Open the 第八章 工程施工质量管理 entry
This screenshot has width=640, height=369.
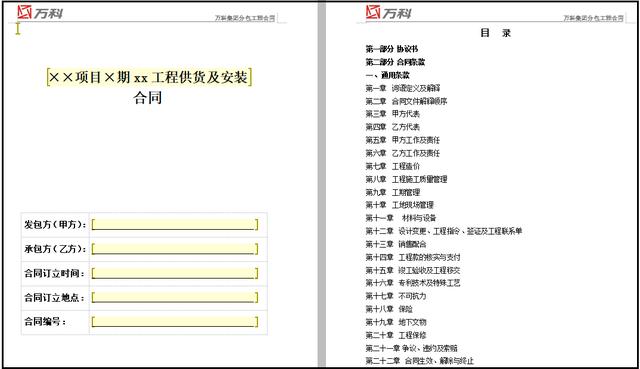406,179
